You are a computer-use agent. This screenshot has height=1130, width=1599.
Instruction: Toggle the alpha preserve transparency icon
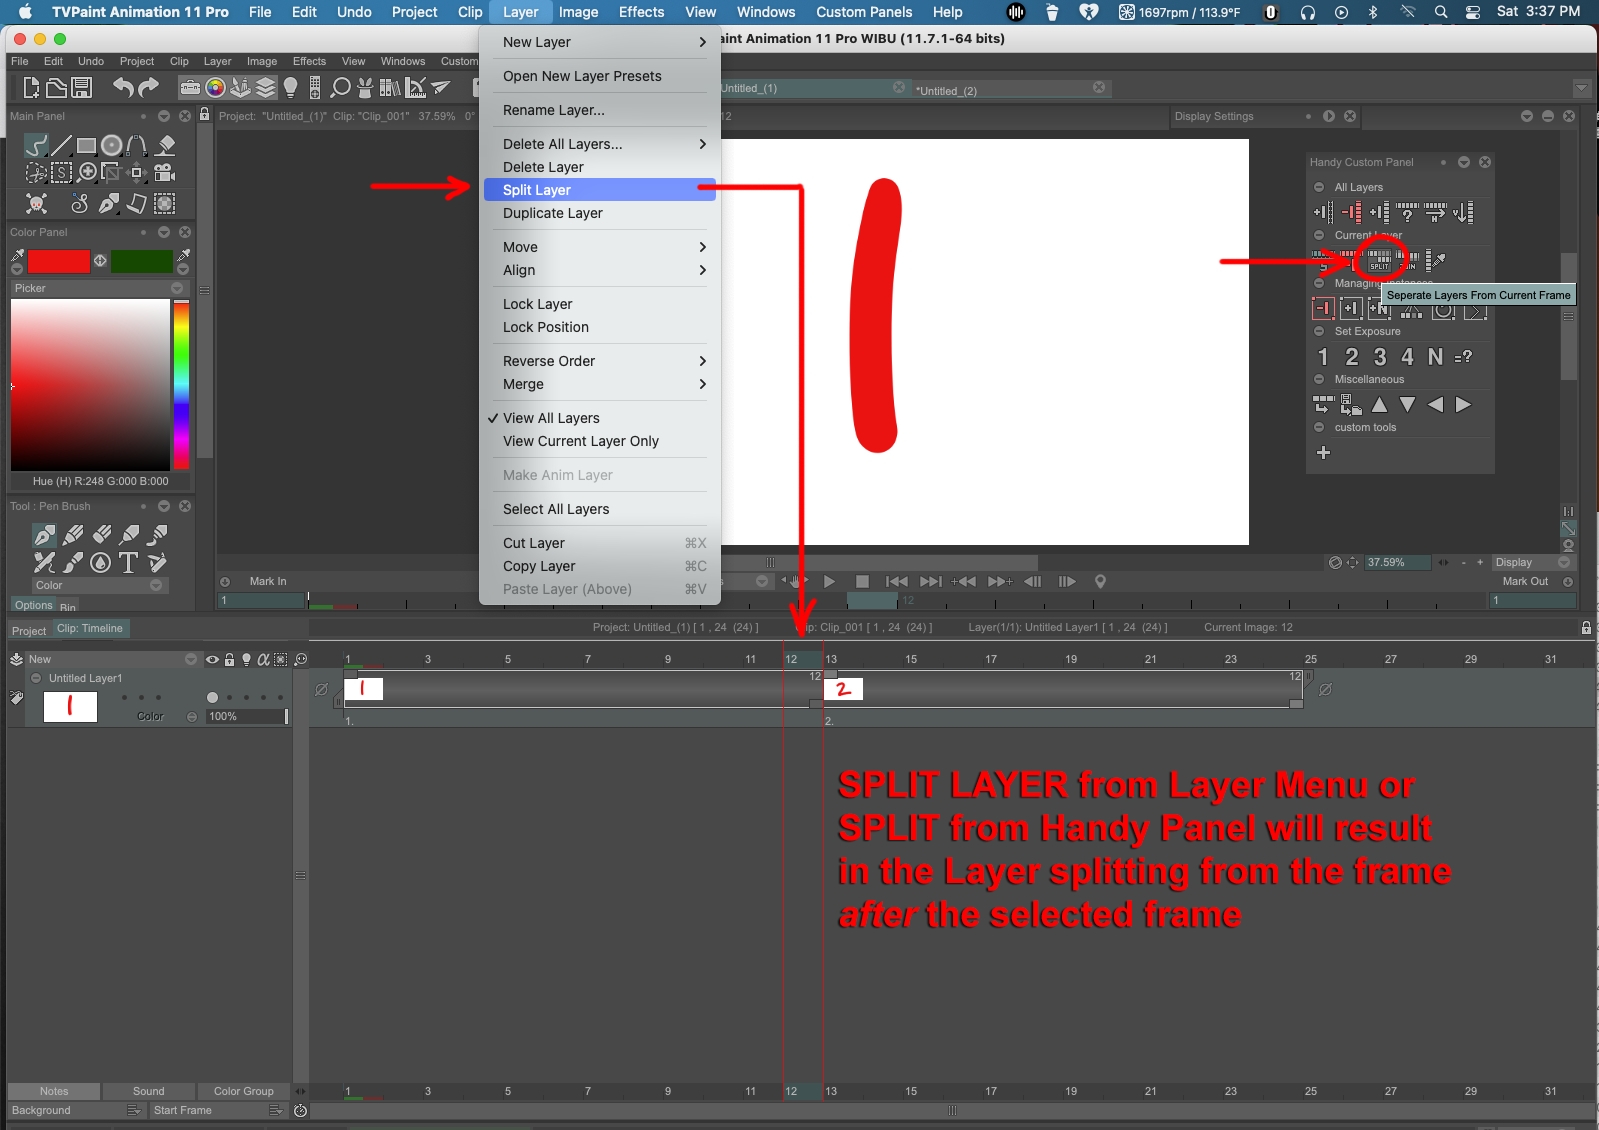point(264,660)
